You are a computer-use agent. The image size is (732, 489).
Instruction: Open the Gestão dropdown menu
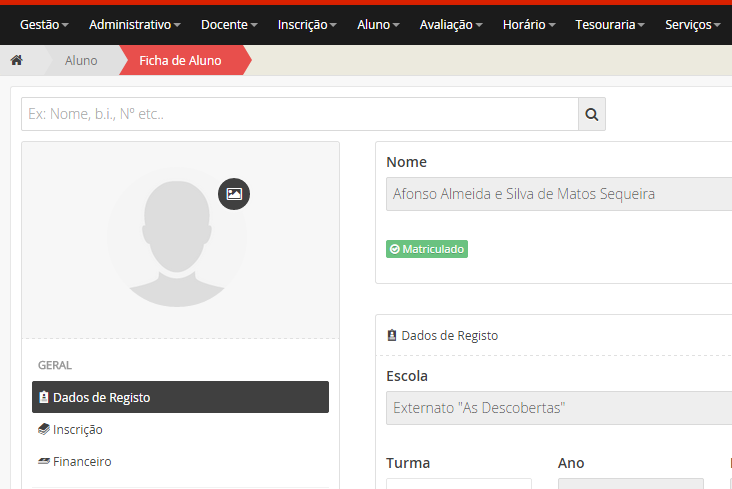point(44,24)
